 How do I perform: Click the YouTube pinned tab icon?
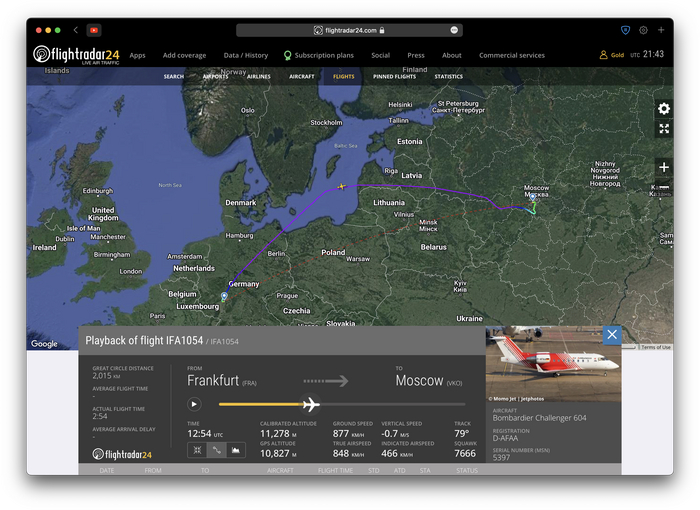[94, 30]
